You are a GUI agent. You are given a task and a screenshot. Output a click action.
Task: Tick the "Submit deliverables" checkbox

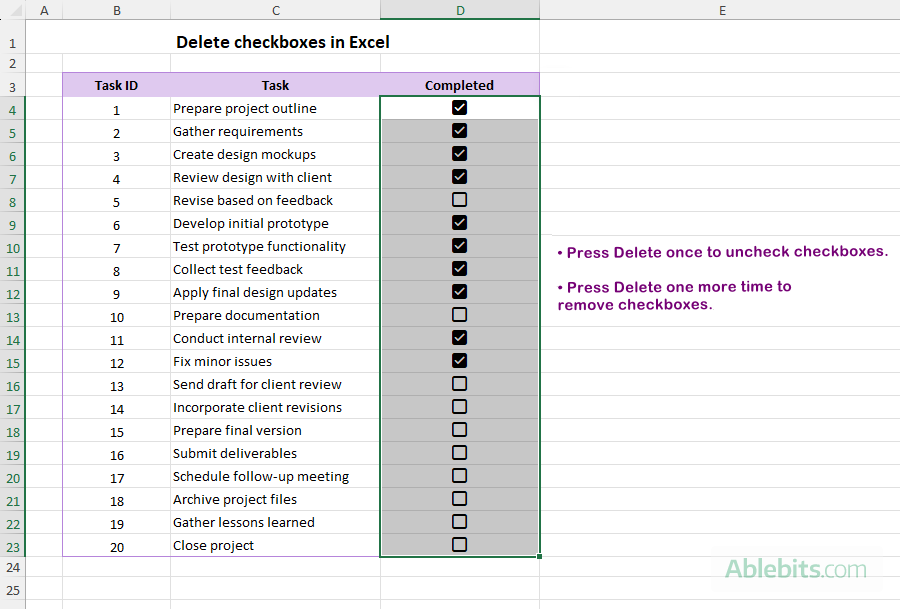pos(459,452)
